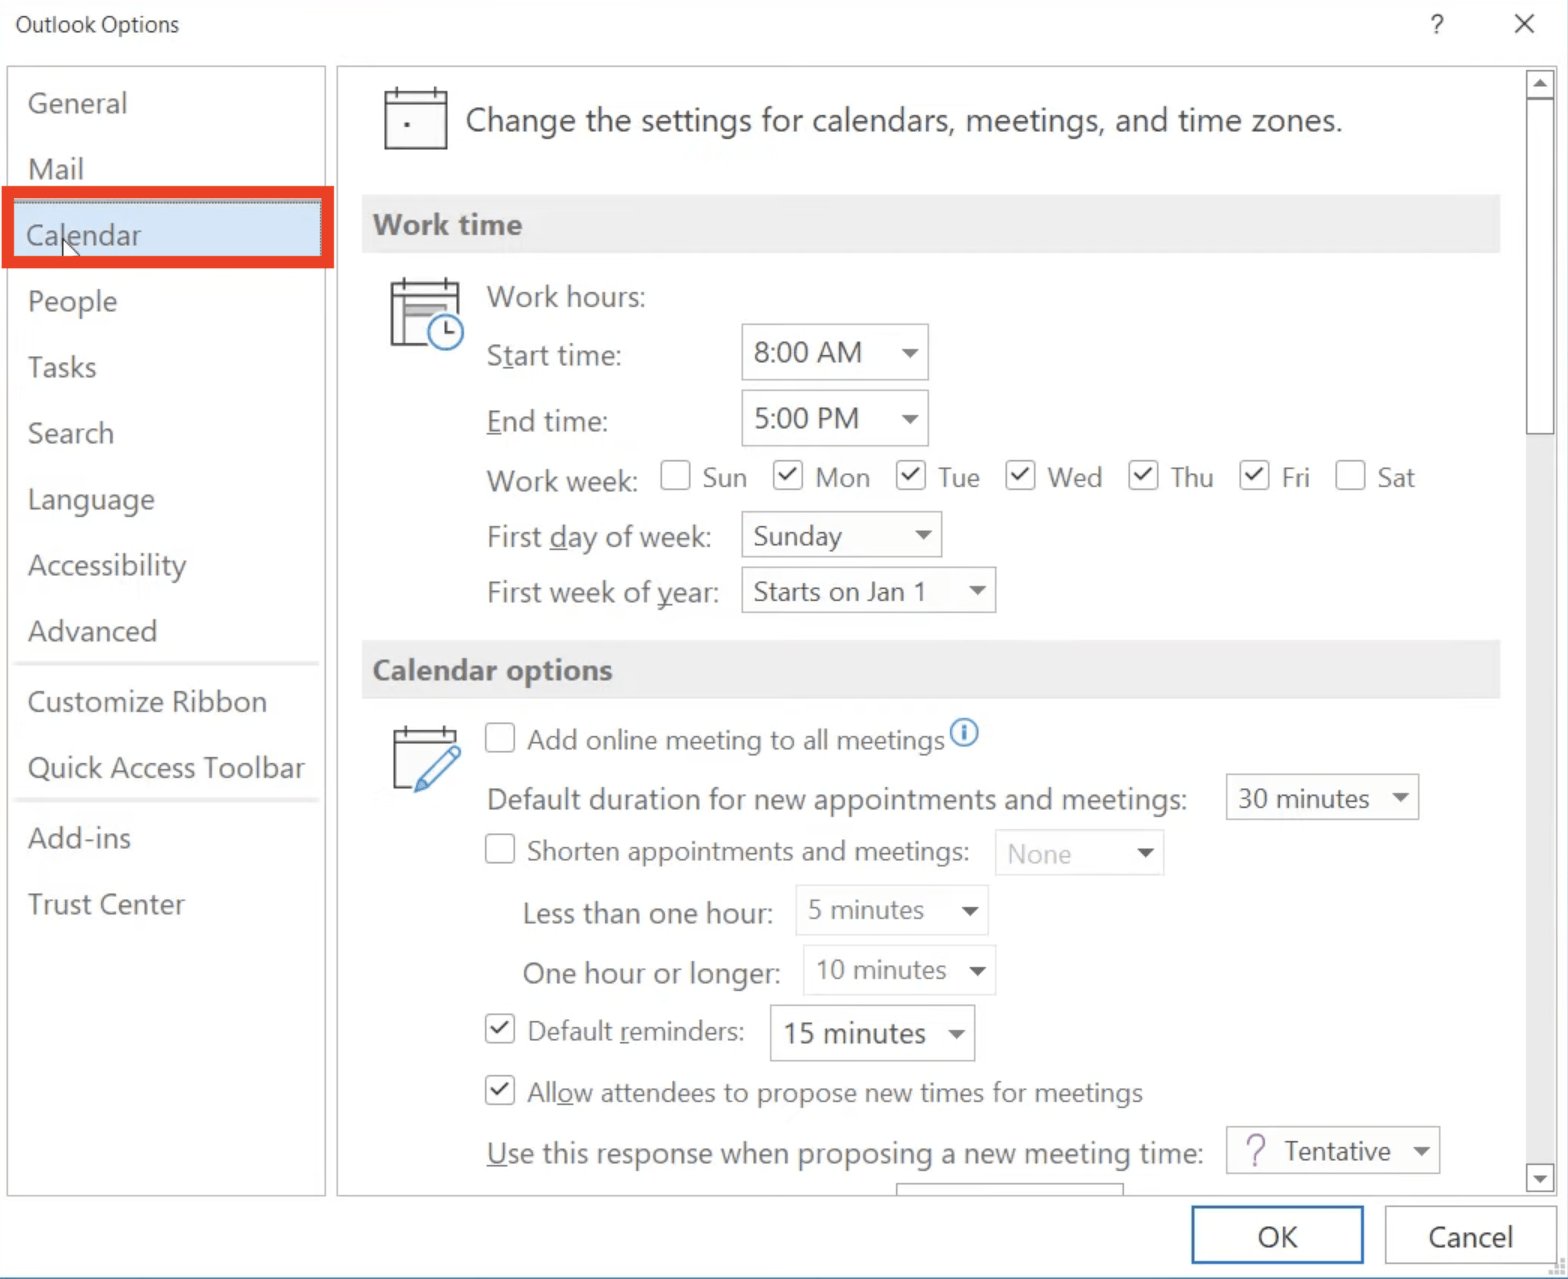Open Trust Center settings

166,904
